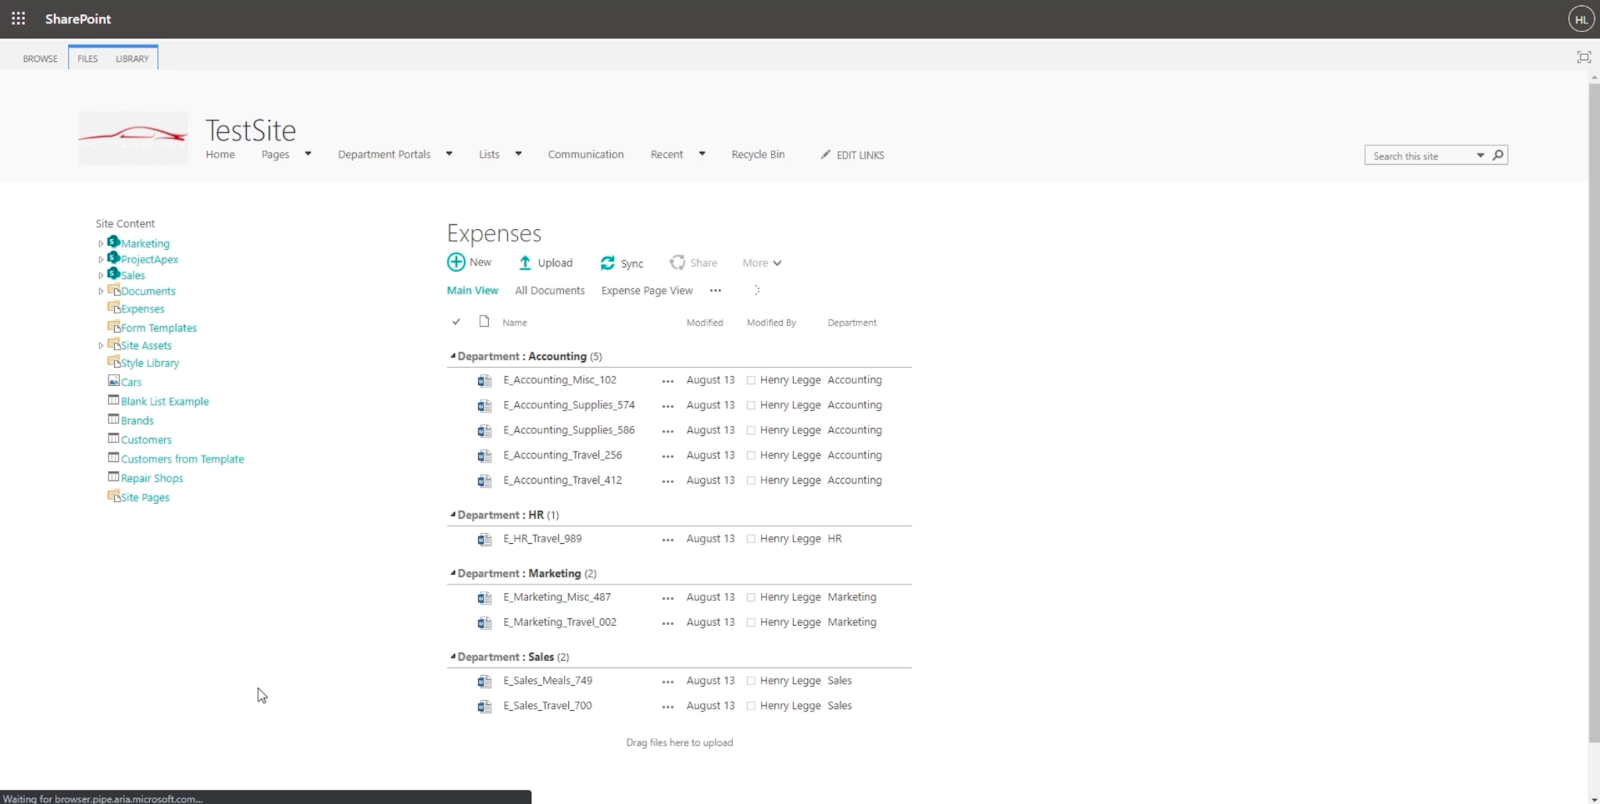This screenshot has height=804, width=1600.
Task: Expand the Marketing node in Site Content
Action: (x=100, y=244)
